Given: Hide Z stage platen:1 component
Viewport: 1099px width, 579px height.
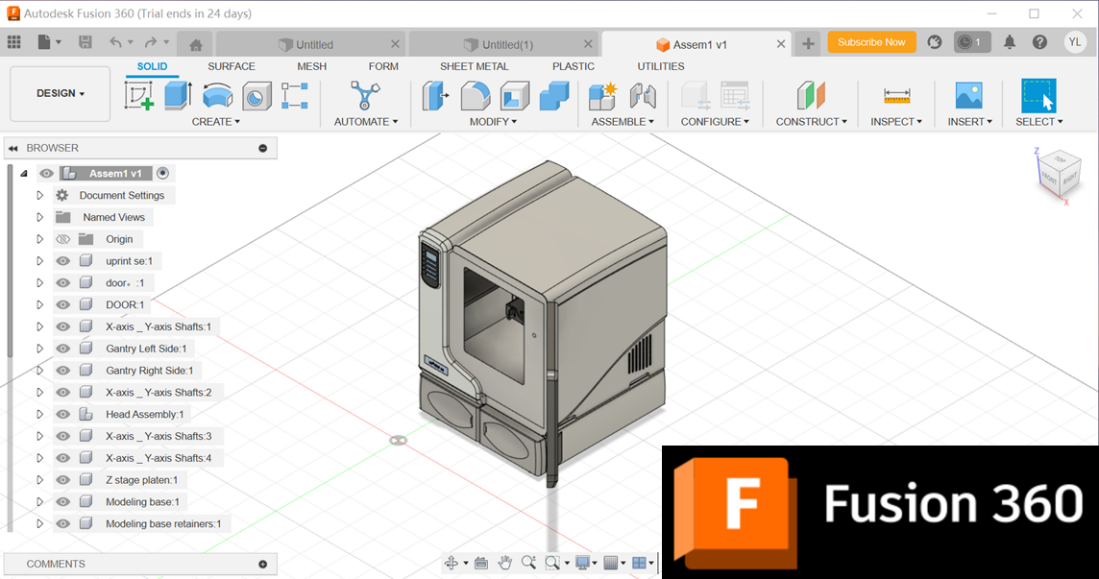Looking at the screenshot, I should click(62, 480).
